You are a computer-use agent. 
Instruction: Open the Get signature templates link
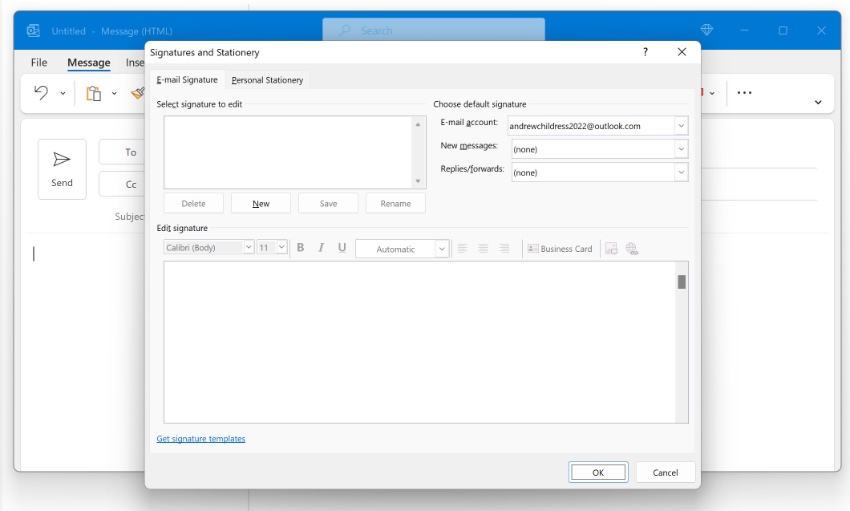coord(201,438)
